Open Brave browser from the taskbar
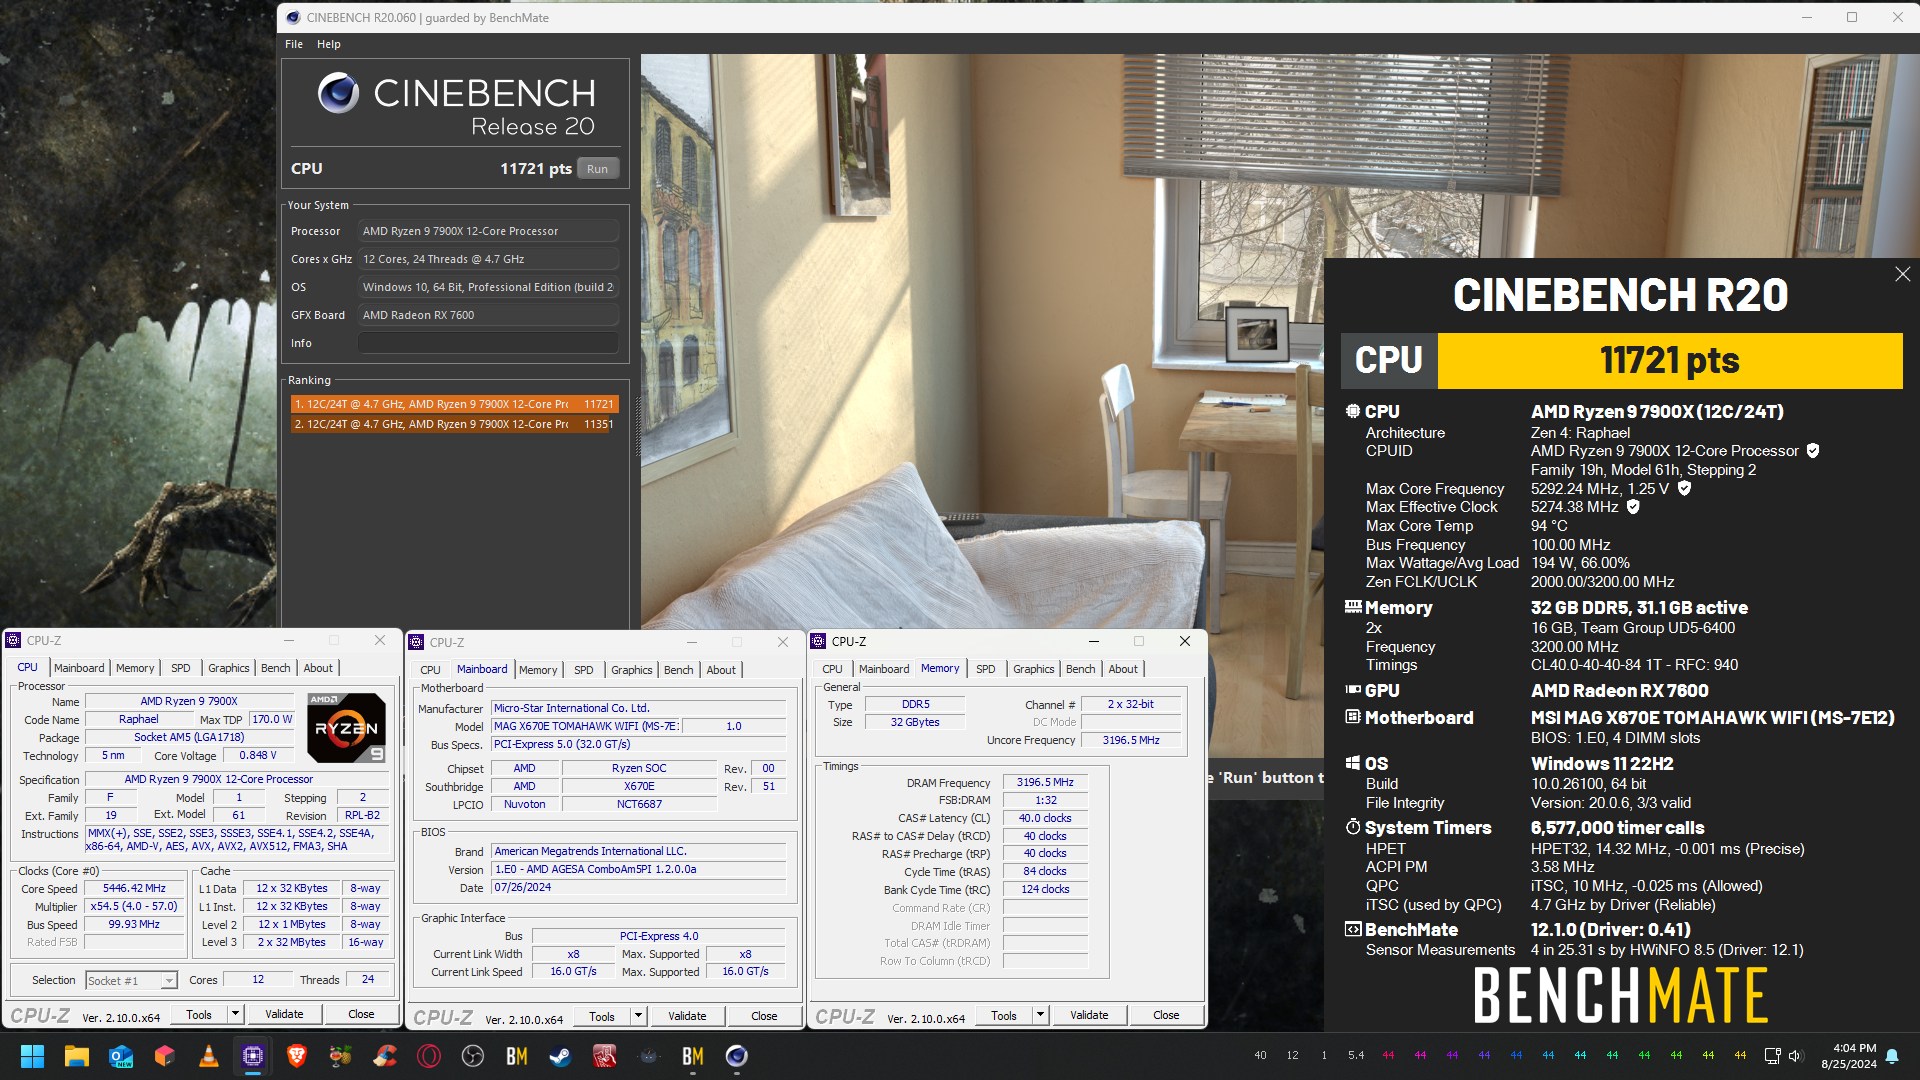This screenshot has width=1920, height=1080. [296, 1056]
